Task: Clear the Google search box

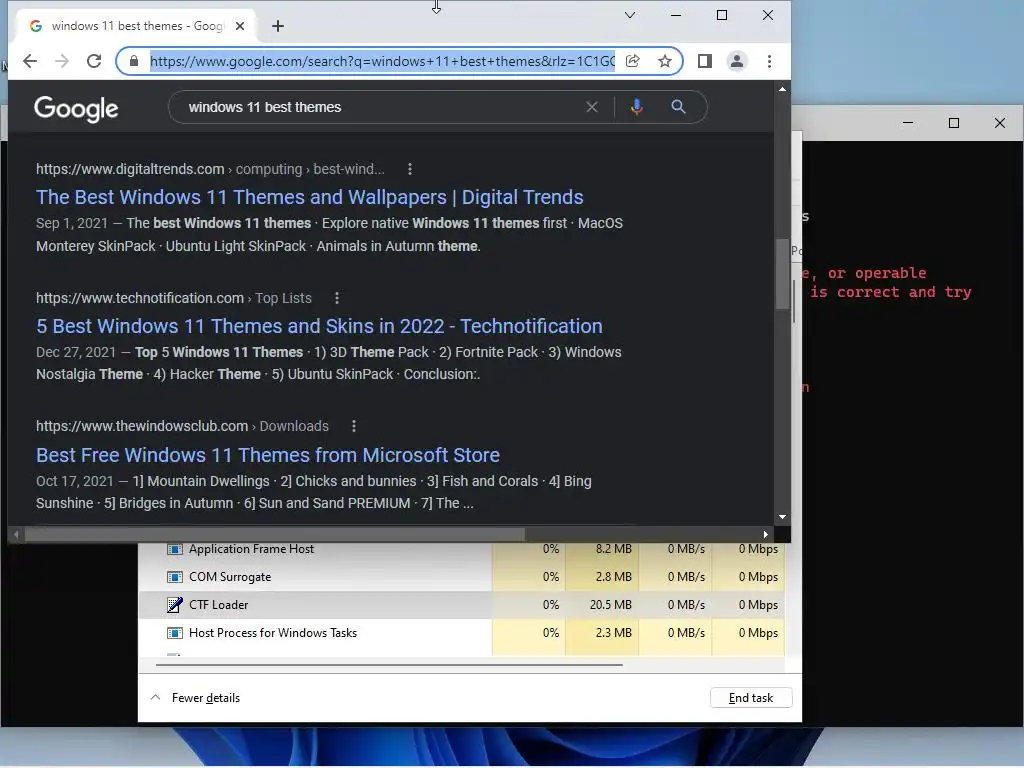Action: pos(592,107)
